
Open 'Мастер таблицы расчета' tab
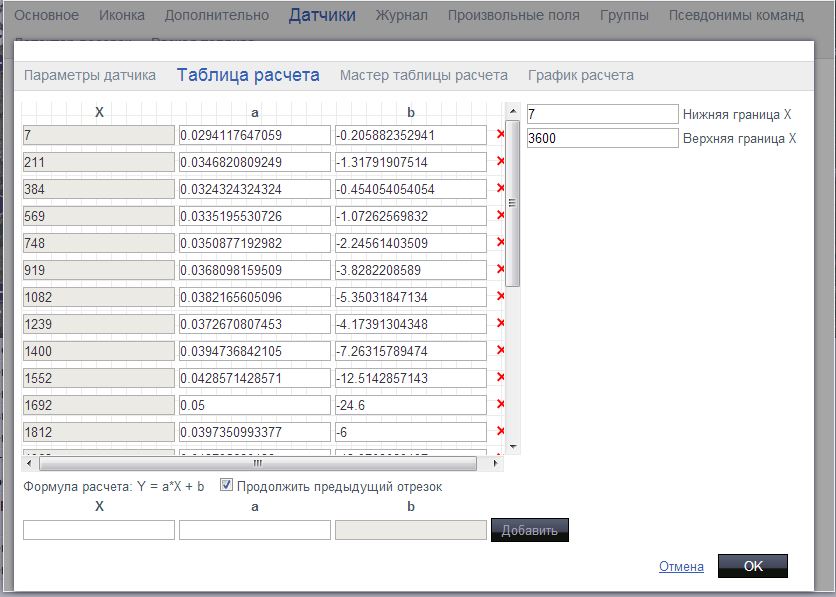pos(423,75)
